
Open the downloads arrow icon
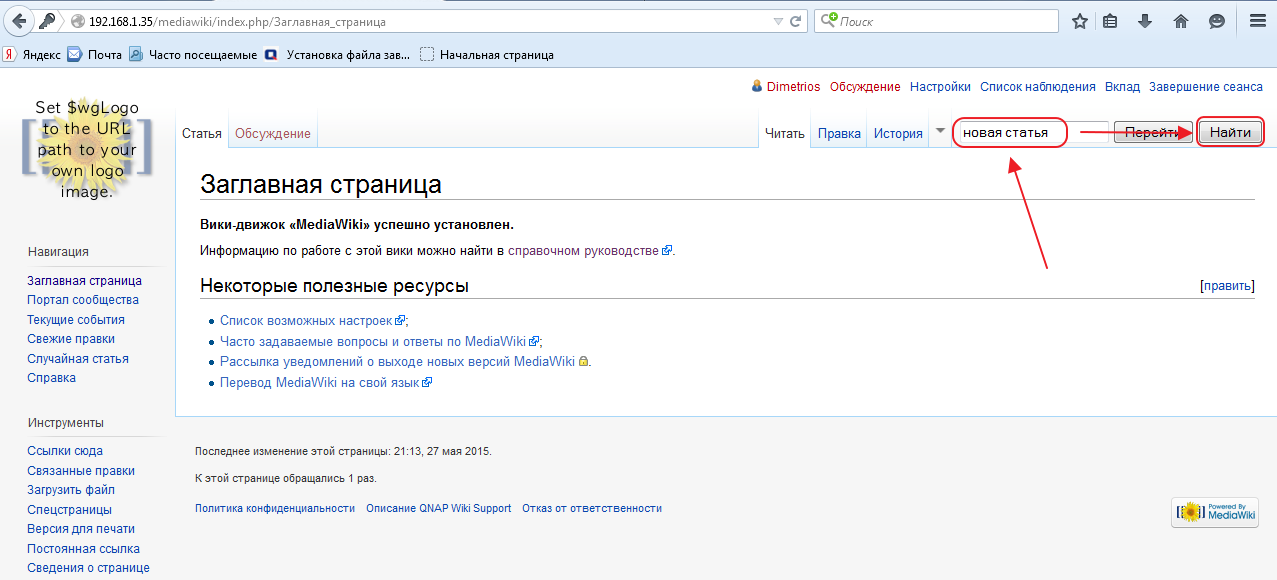tap(1145, 21)
